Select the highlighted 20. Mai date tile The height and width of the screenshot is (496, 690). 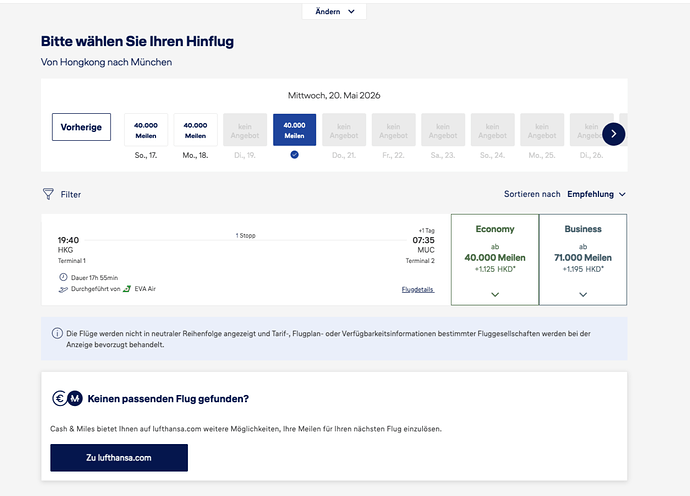[294, 130]
